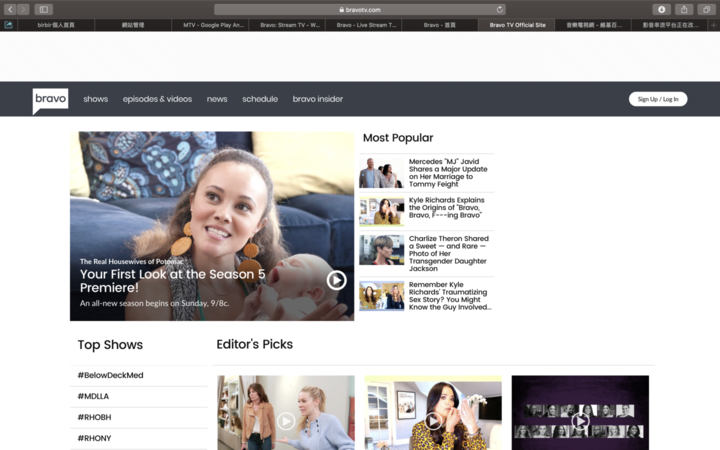
Task: Click Most Popular heading
Action: coord(398,138)
